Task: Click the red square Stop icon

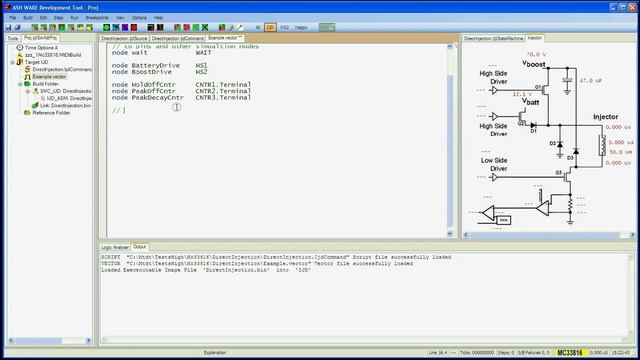Action: click(x=134, y=27)
